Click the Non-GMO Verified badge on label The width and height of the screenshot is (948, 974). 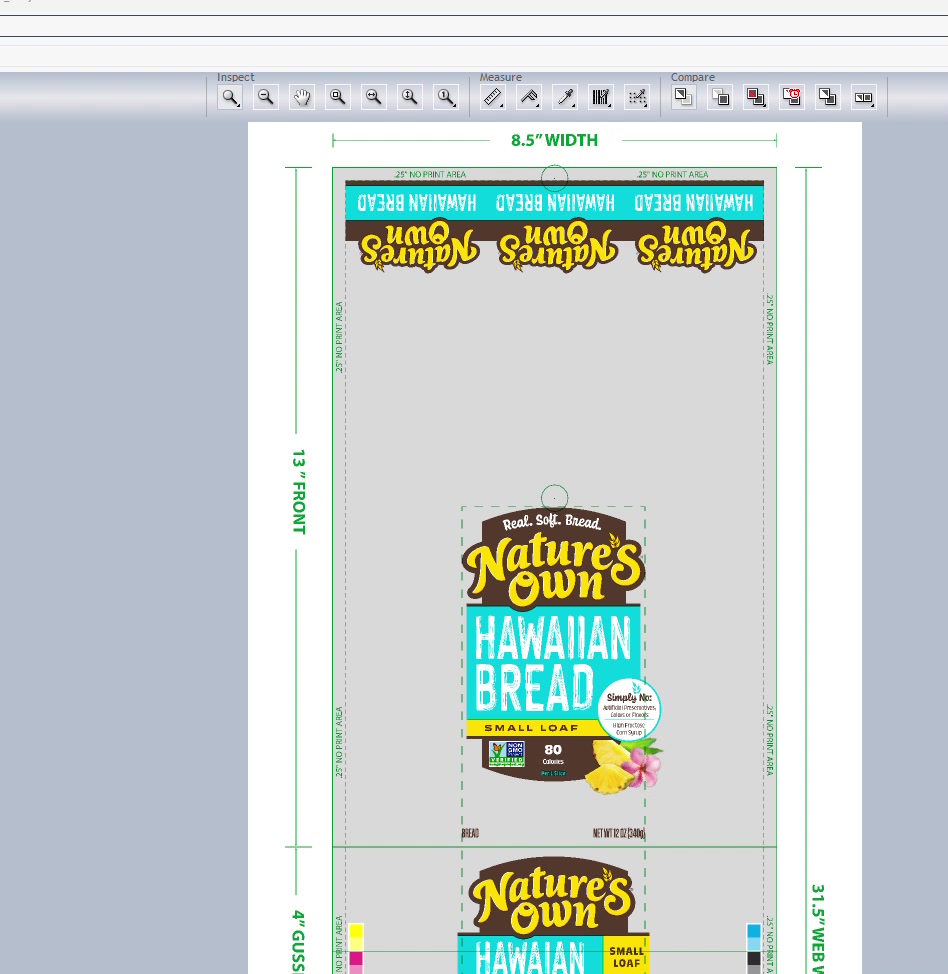click(x=507, y=754)
